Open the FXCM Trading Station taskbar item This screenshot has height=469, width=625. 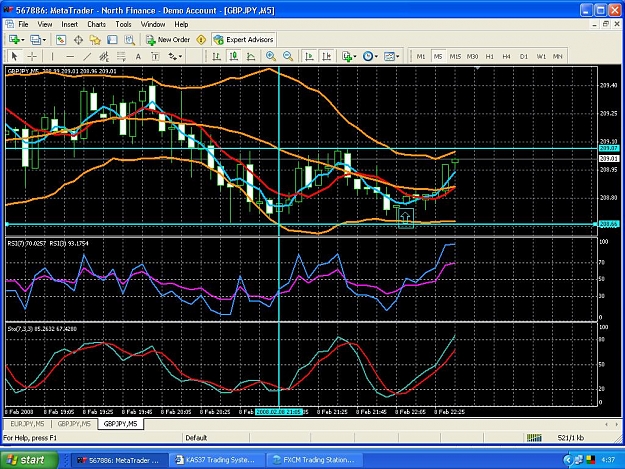pyautogui.click(x=314, y=460)
